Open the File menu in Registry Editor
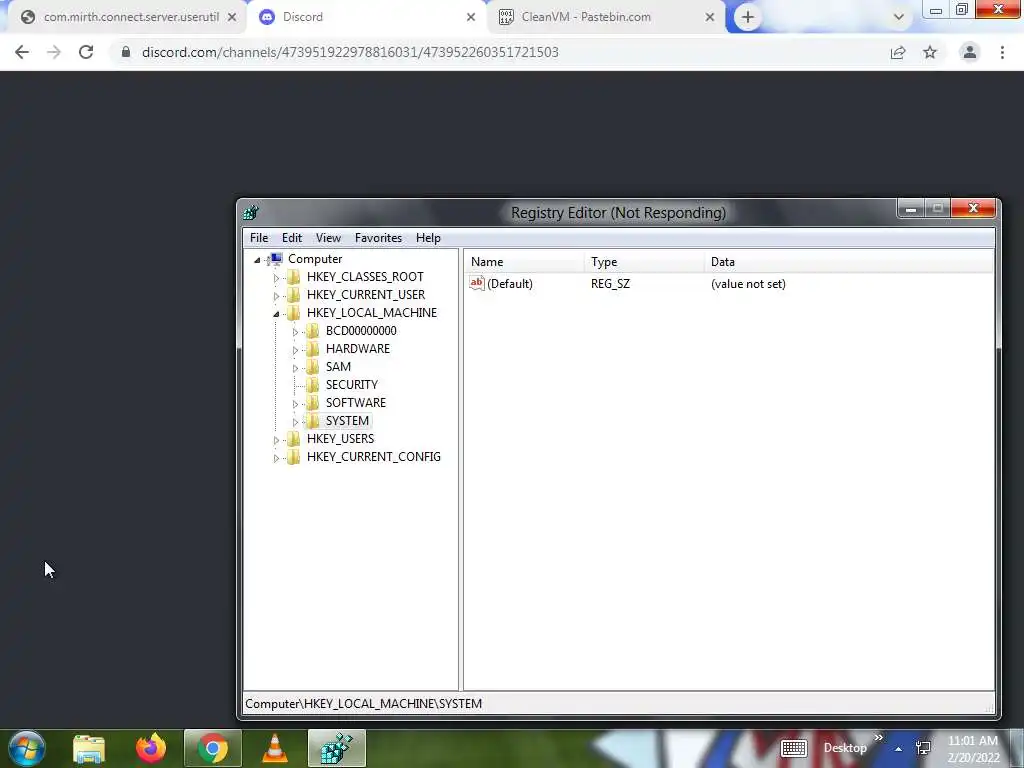1024x768 pixels. tap(259, 238)
